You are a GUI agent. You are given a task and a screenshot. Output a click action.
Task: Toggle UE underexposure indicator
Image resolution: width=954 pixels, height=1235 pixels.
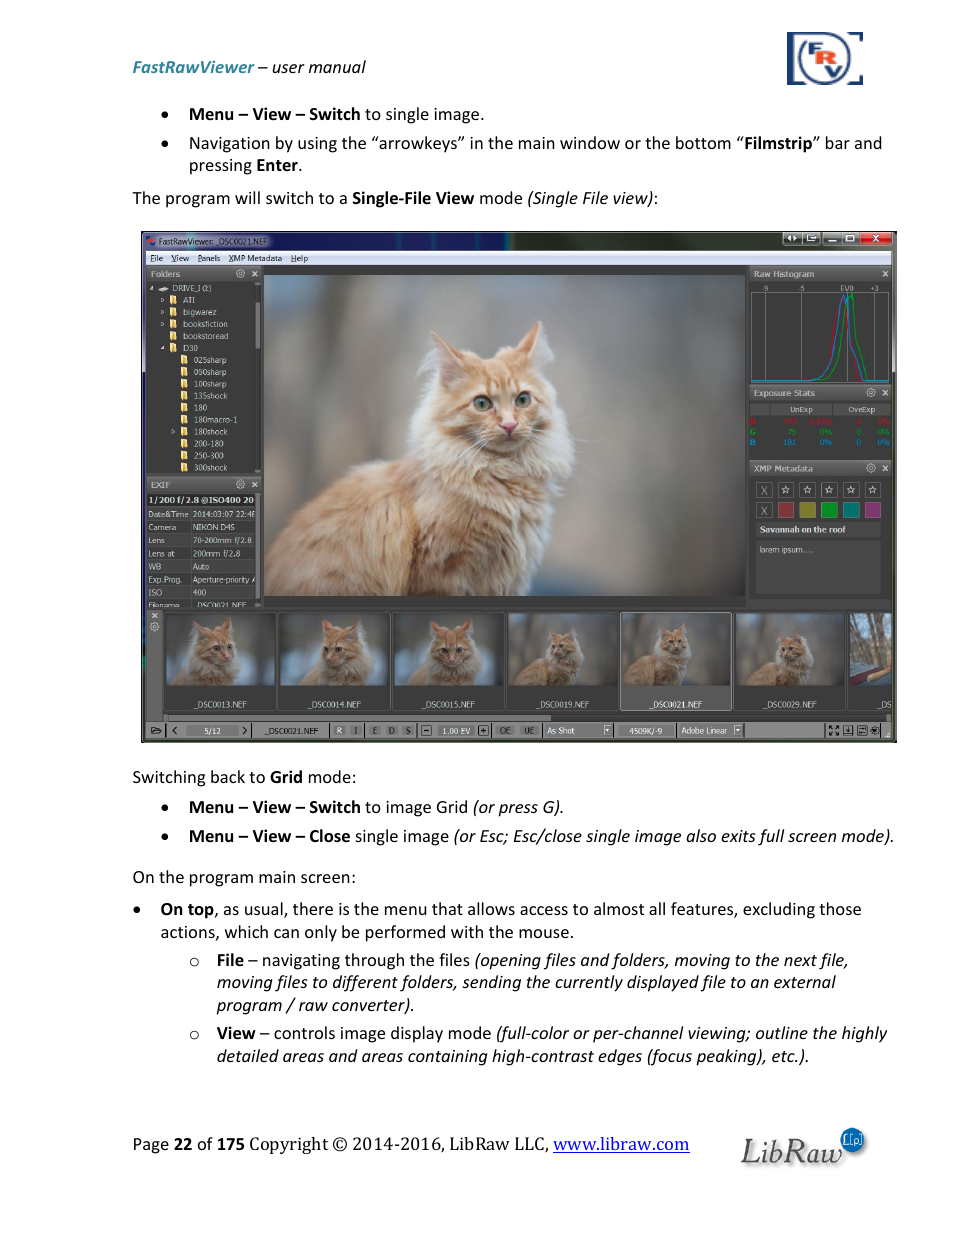click(x=529, y=730)
